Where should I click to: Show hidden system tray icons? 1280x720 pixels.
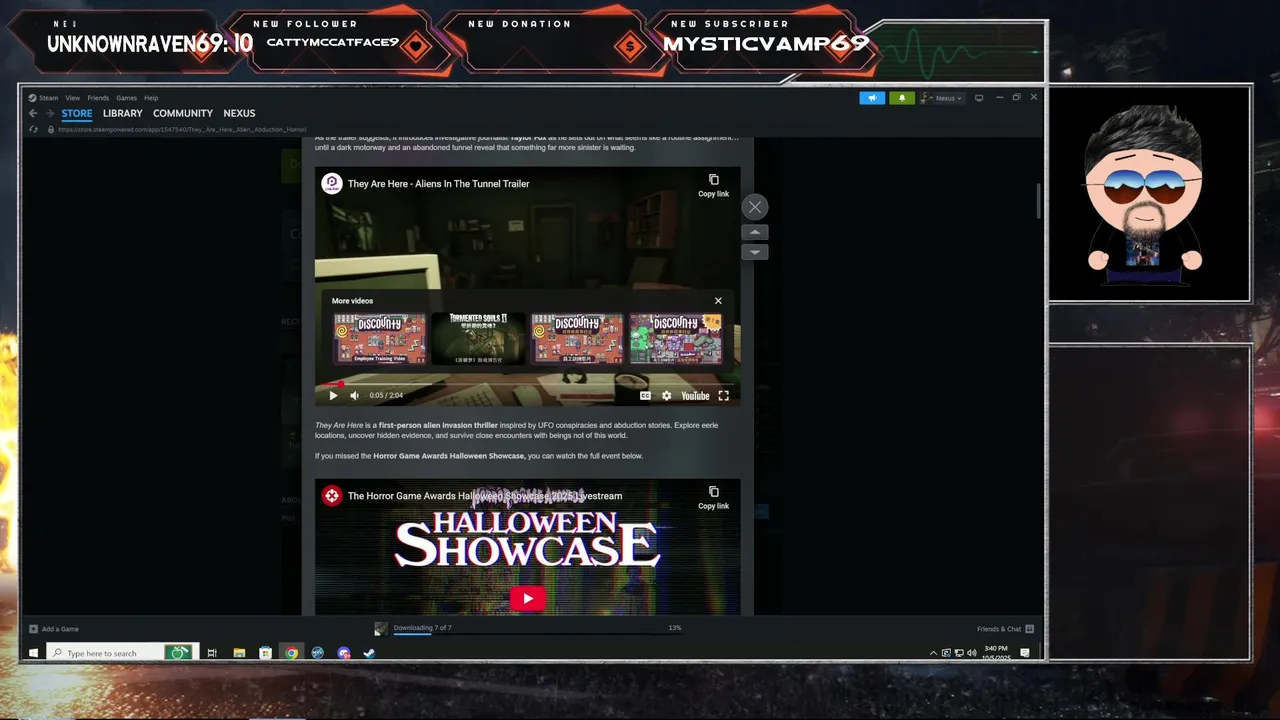pyautogui.click(x=933, y=653)
